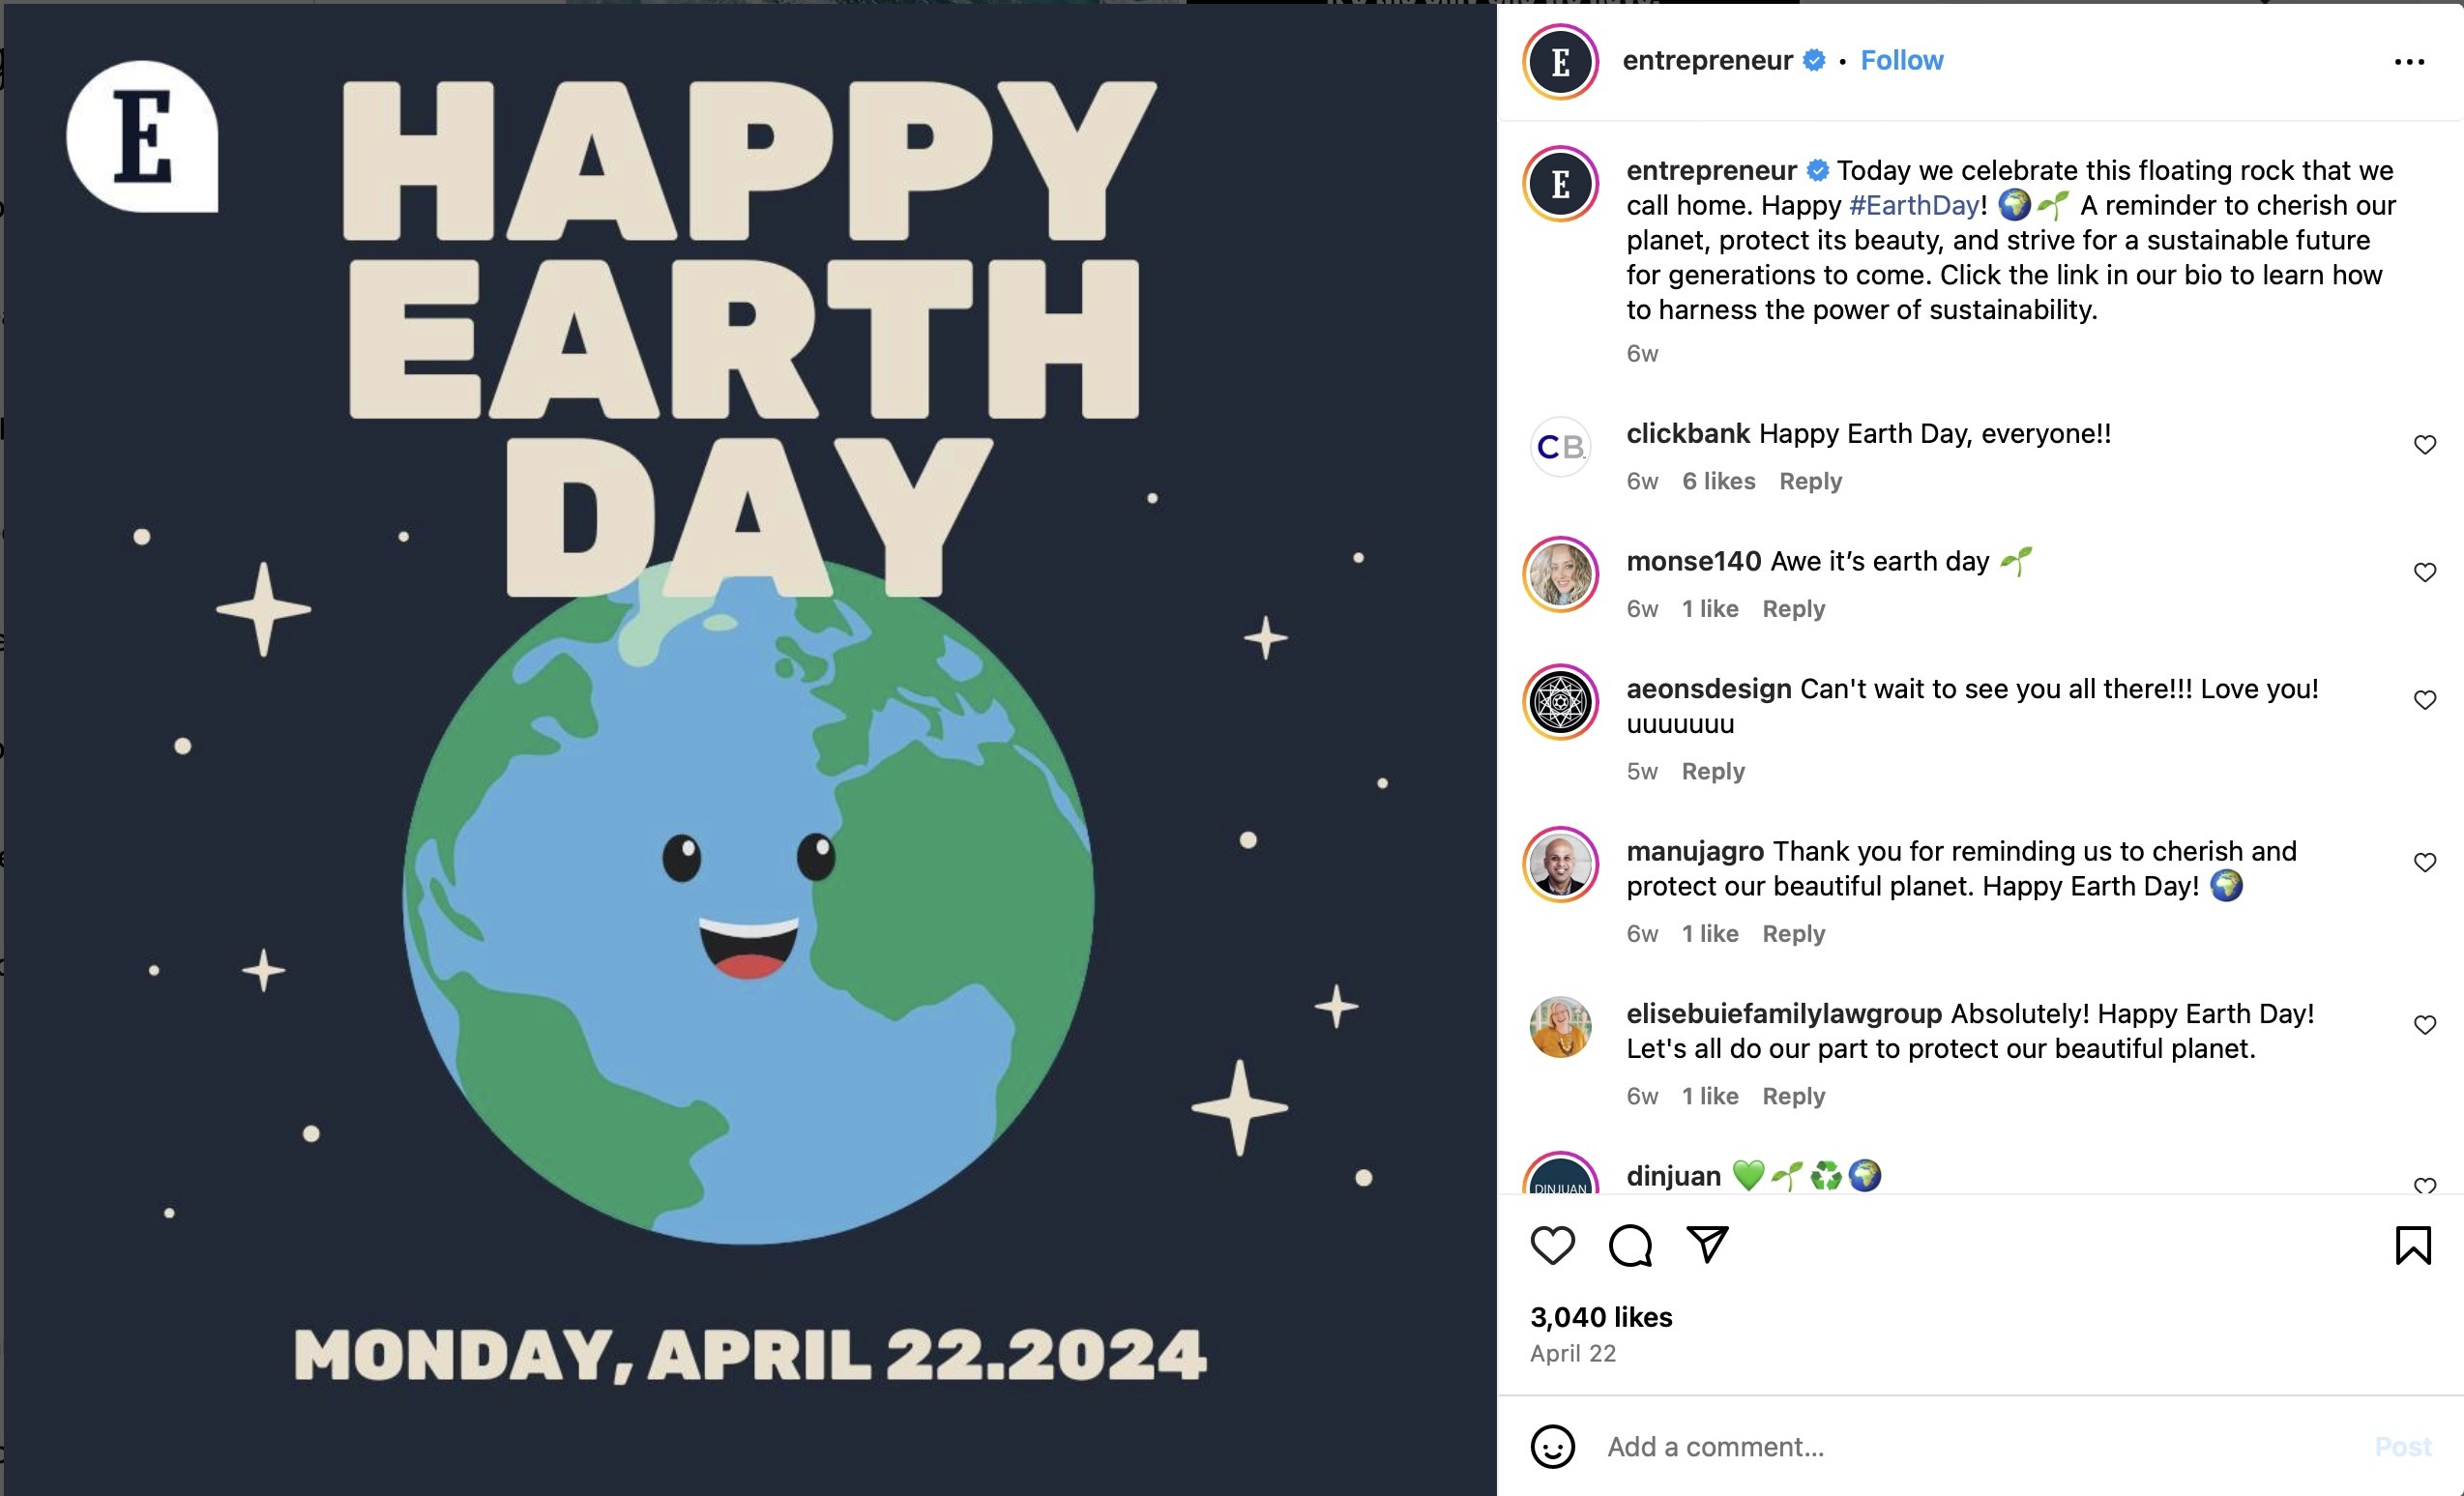Screen dimensions: 2464x1496
Task: Like clickbank's comment with the heart toggle
Action: (2424, 444)
